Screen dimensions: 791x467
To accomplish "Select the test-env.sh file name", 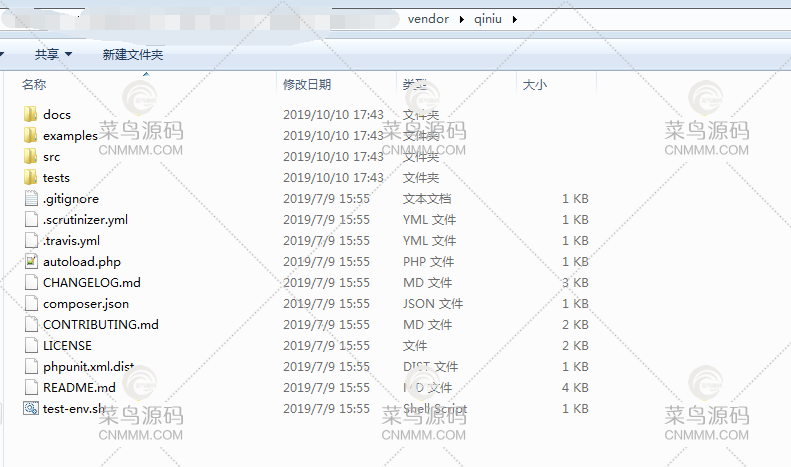I will click(x=74, y=408).
